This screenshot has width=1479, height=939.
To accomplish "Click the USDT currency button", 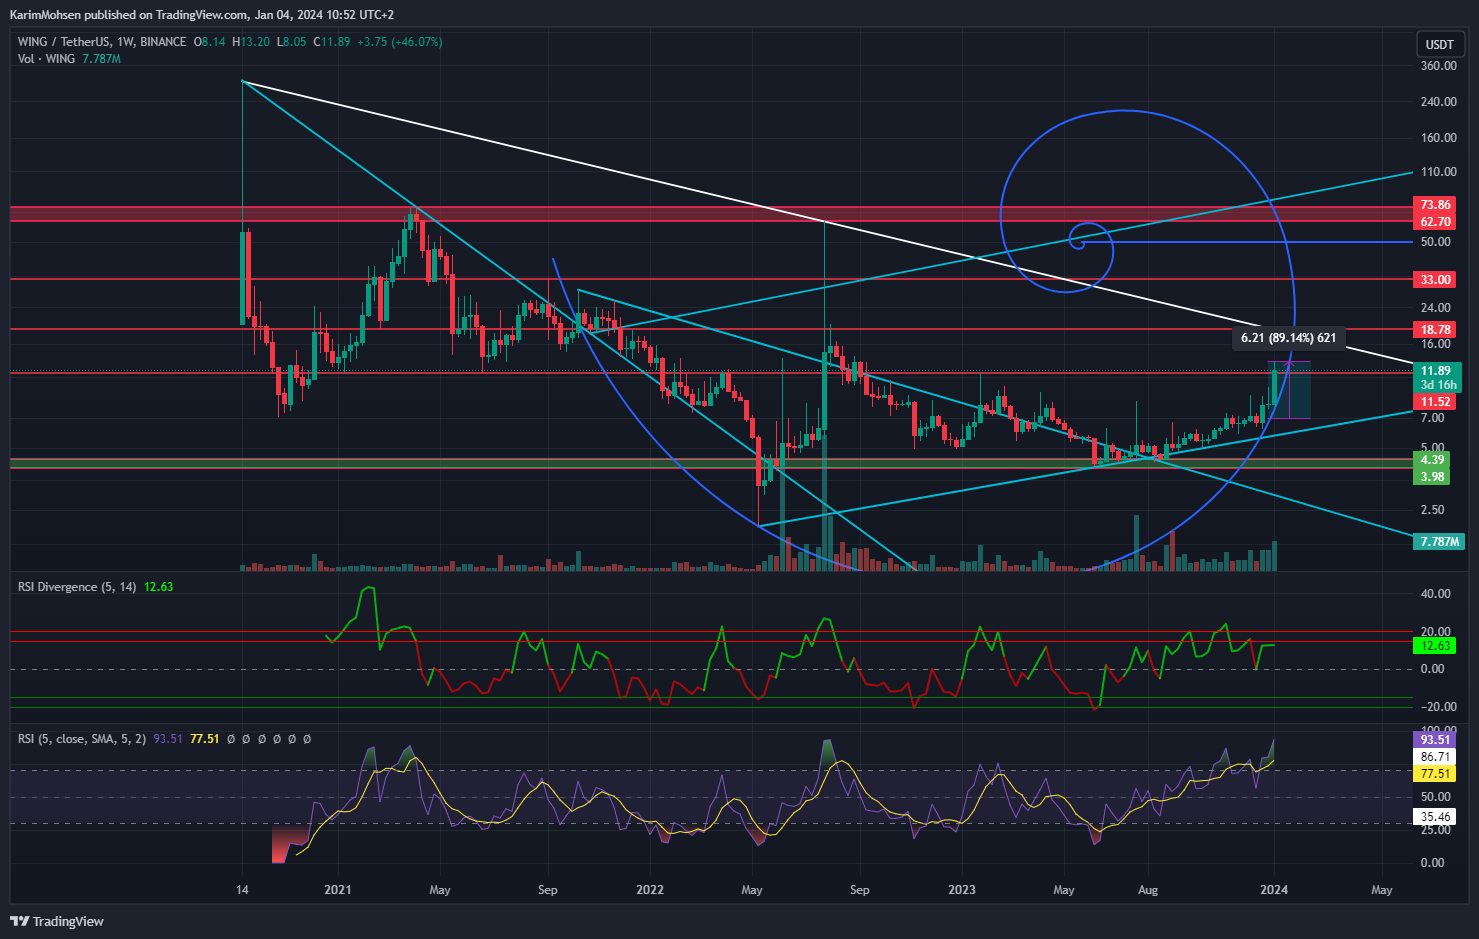I will [1439, 45].
